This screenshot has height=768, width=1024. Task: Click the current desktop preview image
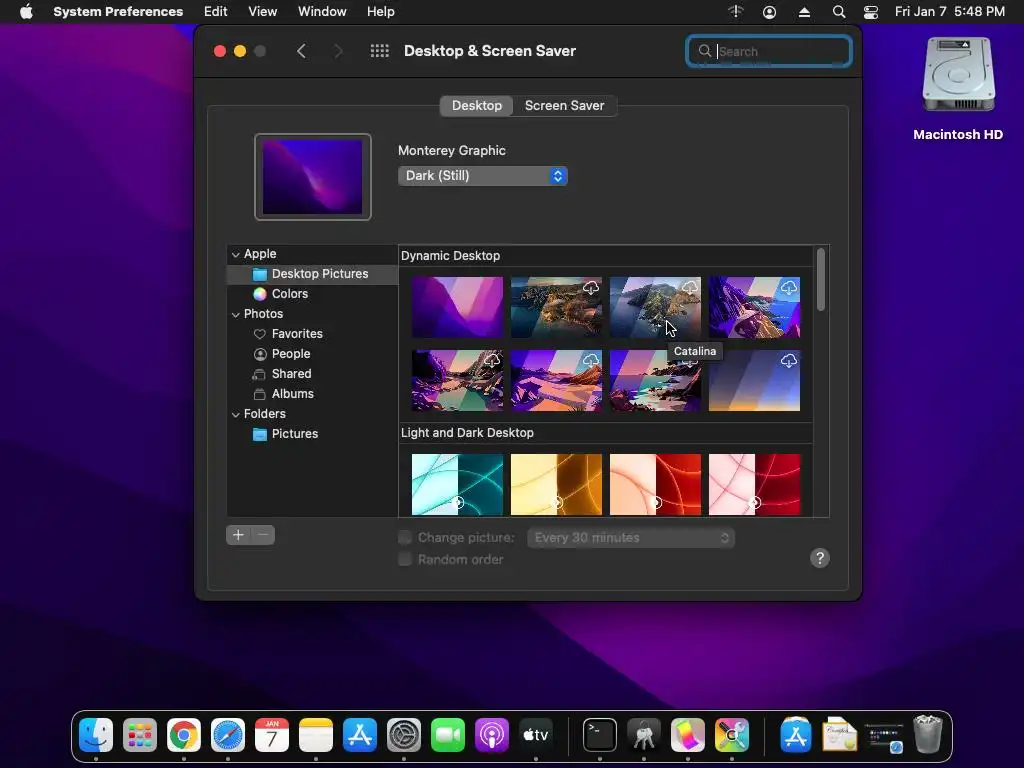(x=313, y=177)
